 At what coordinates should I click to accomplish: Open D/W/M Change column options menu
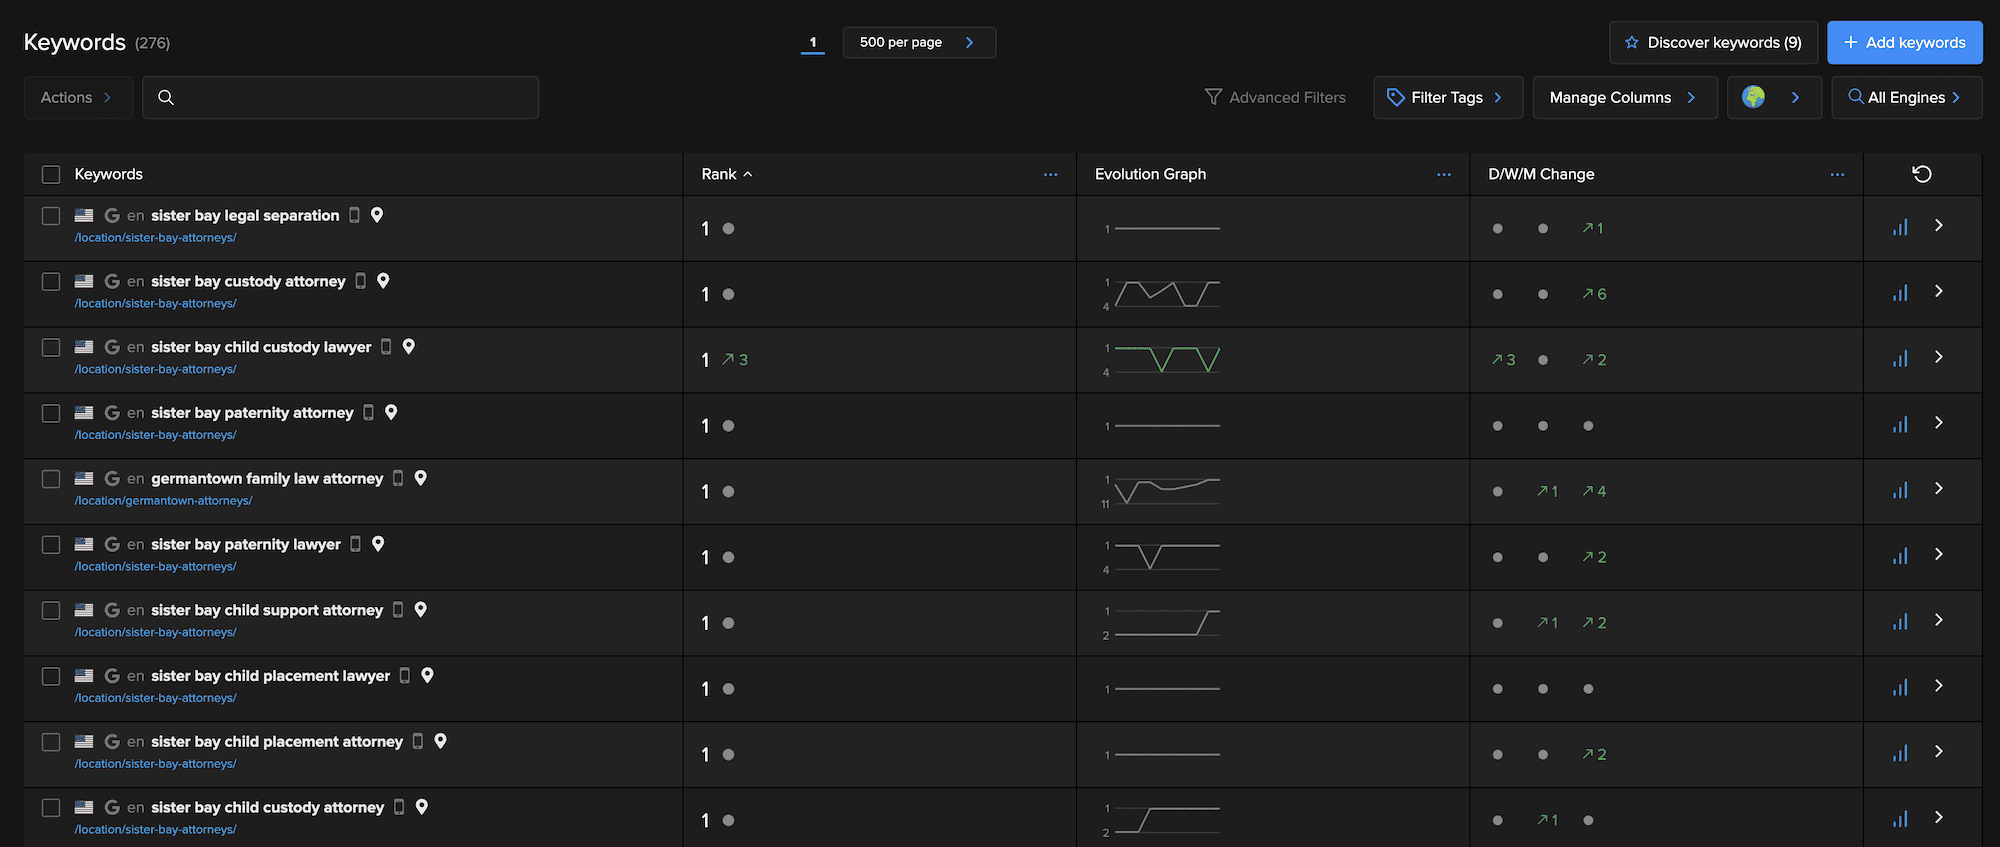tap(1837, 174)
